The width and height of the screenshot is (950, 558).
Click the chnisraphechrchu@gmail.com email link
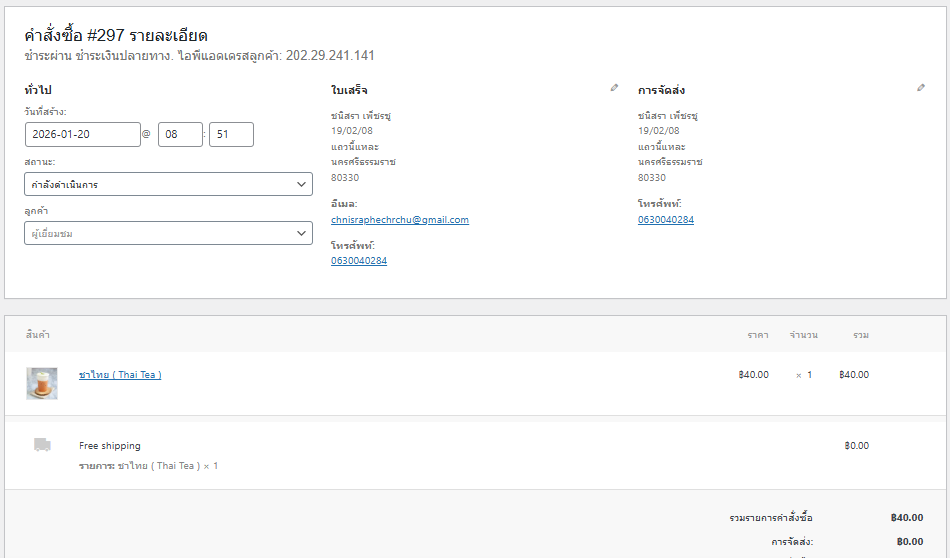[x=400, y=220]
